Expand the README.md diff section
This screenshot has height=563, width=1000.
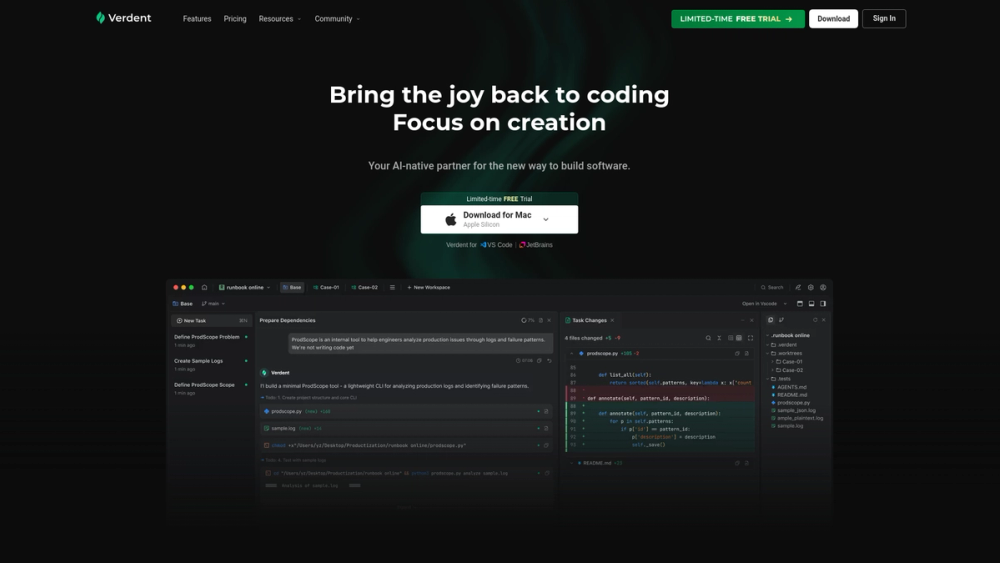571,463
